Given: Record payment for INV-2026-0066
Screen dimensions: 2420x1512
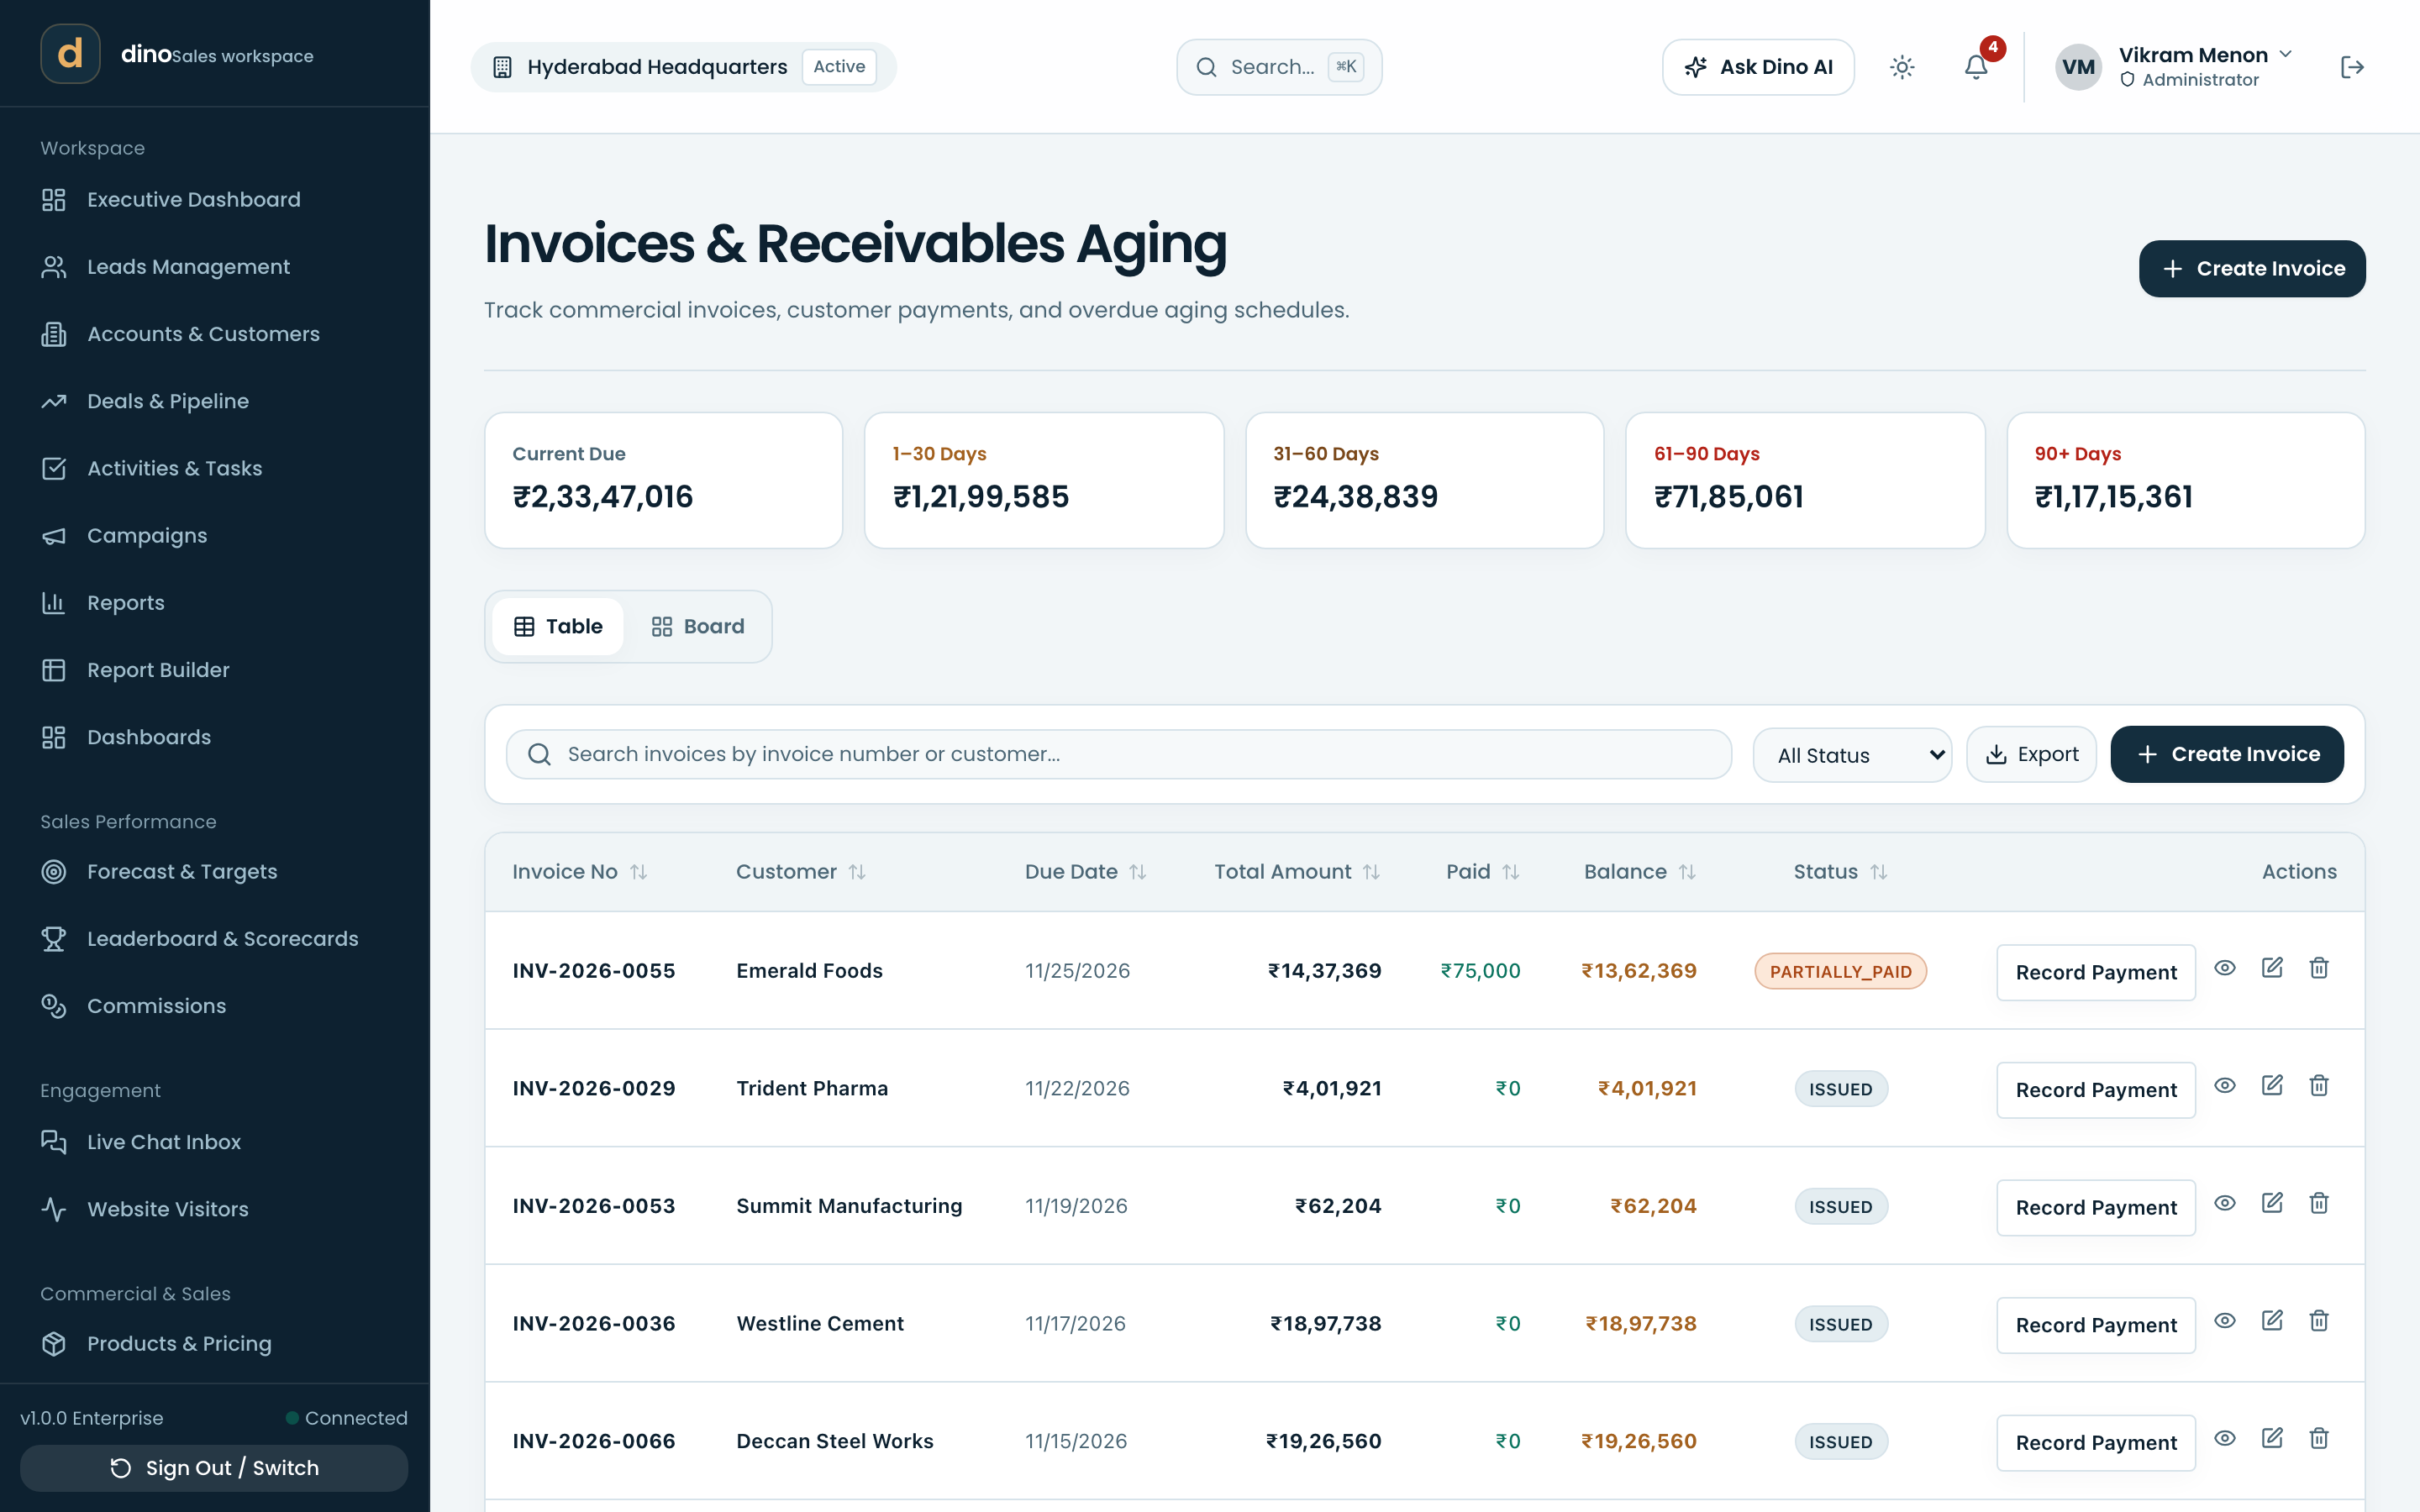Looking at the screenshot, I should pyautogui.click(x=2096, y=1443).
